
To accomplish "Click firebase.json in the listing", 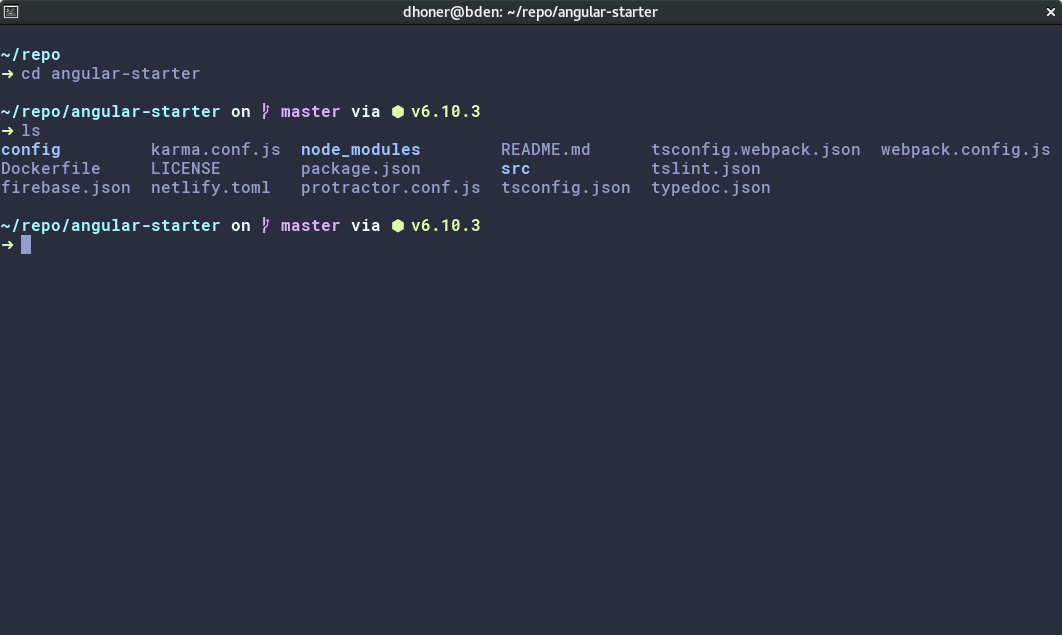I will click(66, 188).
